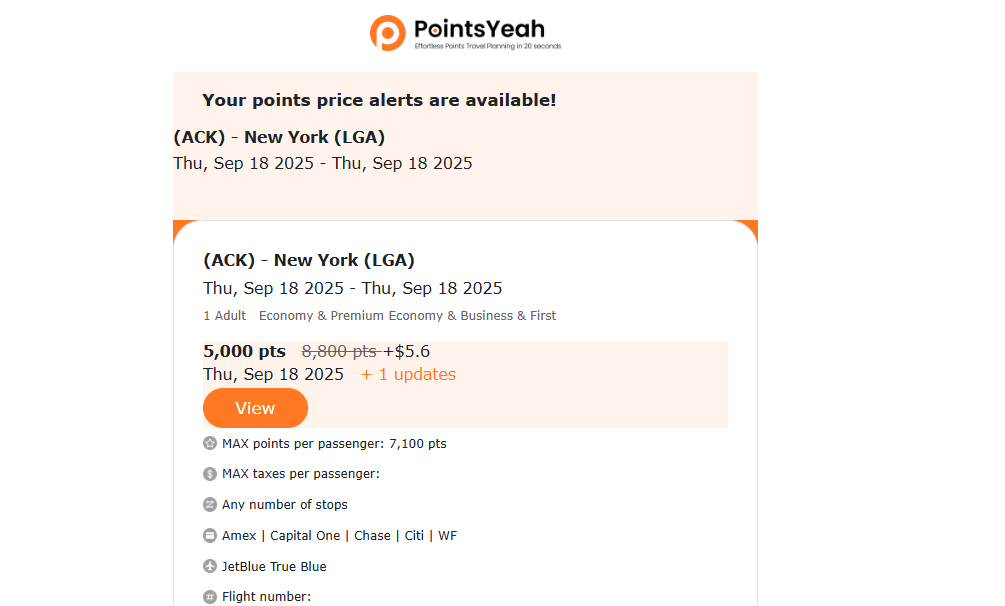Click the 'Your points price alerts are available!' heading
This screenshot has width=1005, height=606.
coord(379,100)
